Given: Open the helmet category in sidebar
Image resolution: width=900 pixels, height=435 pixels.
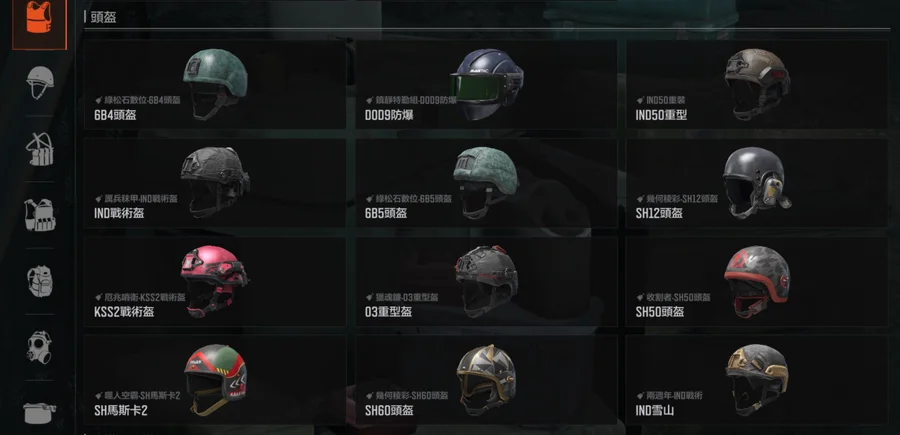Looking at the screenshot, I should click(x=40, y=82).
